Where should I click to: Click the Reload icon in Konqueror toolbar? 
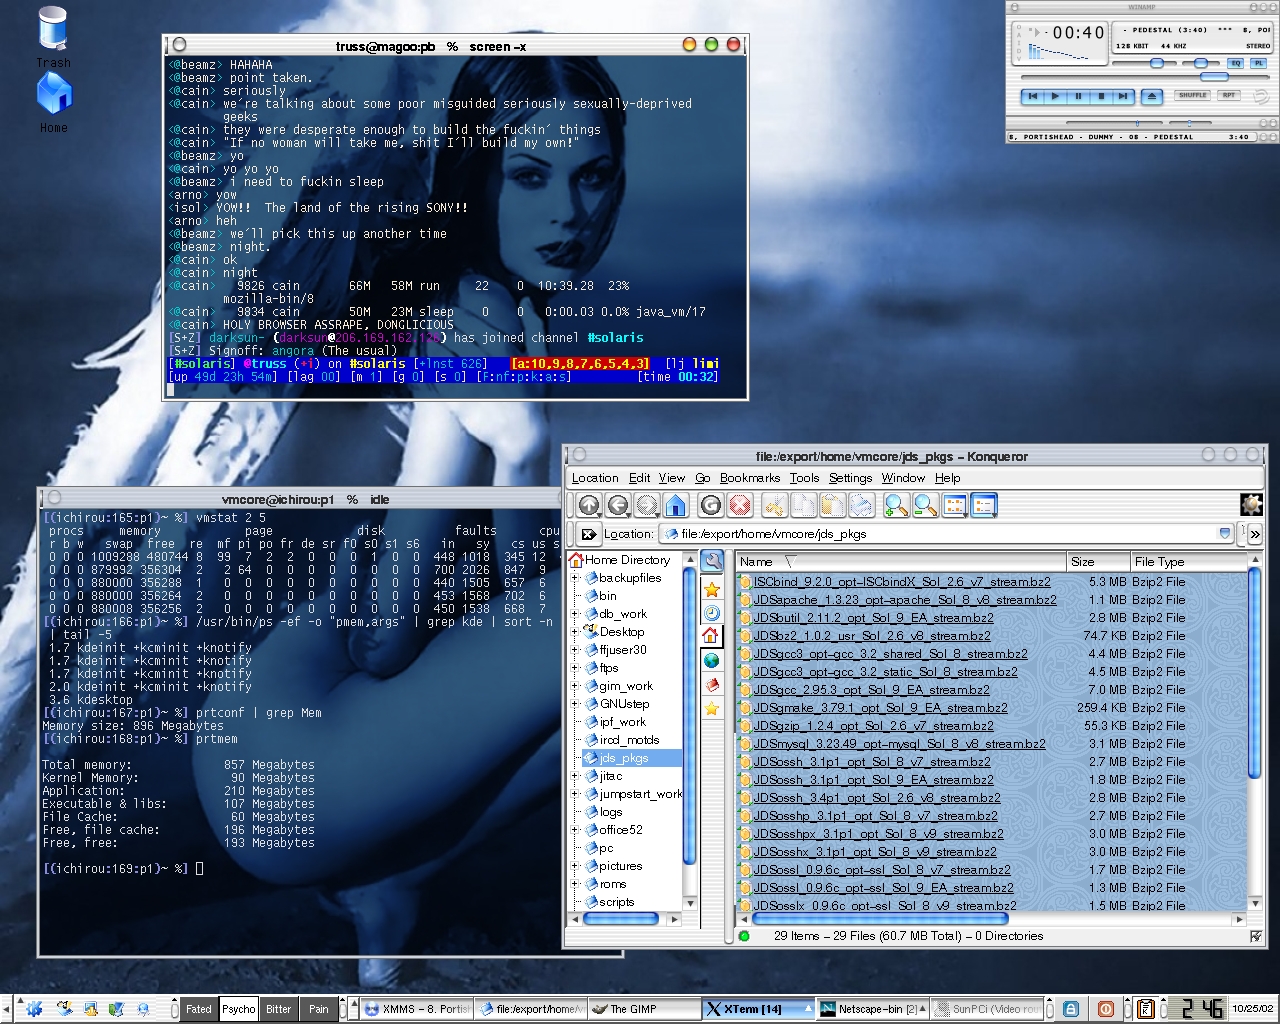tap(711, 506)
